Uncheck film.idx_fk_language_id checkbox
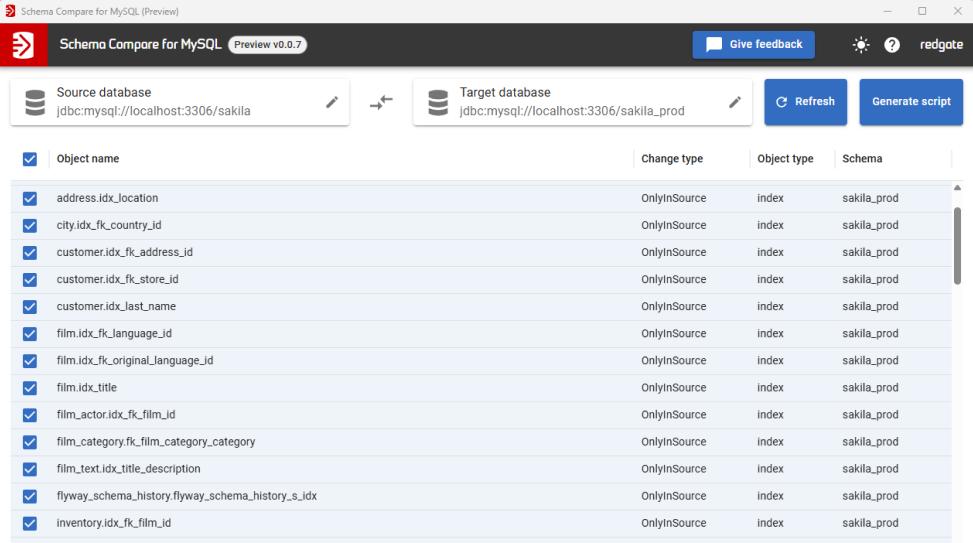Screen dimensions: 973x543 [30, 334]
